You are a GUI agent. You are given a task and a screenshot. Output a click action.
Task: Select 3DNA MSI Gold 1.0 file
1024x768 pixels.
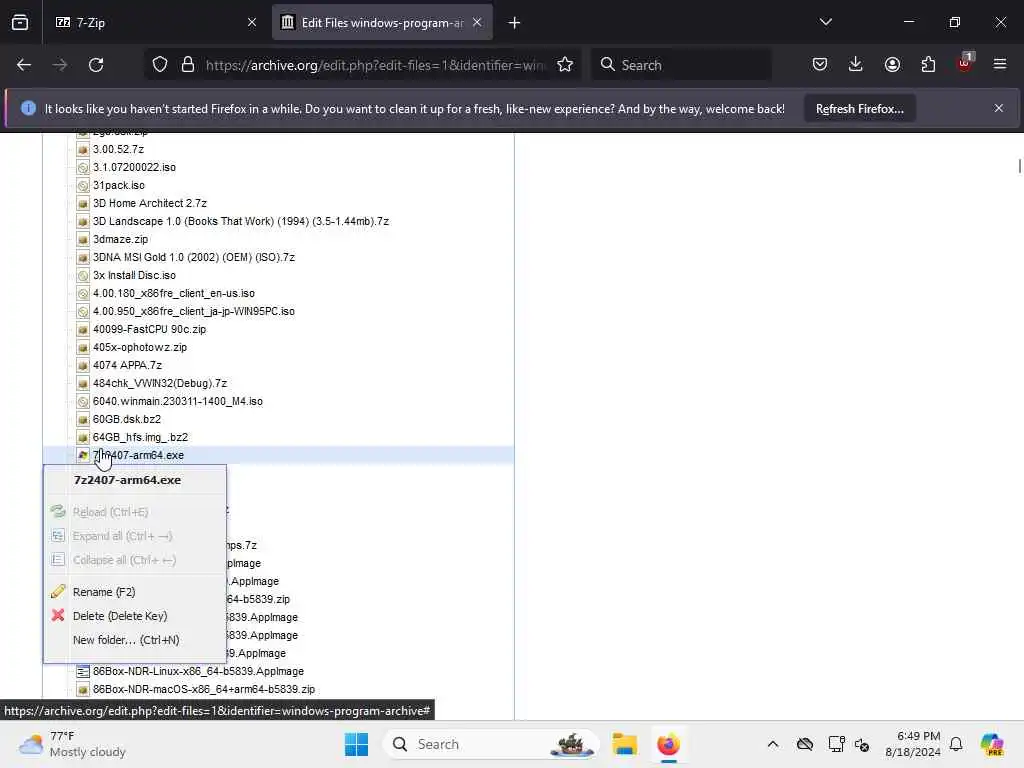193,257
